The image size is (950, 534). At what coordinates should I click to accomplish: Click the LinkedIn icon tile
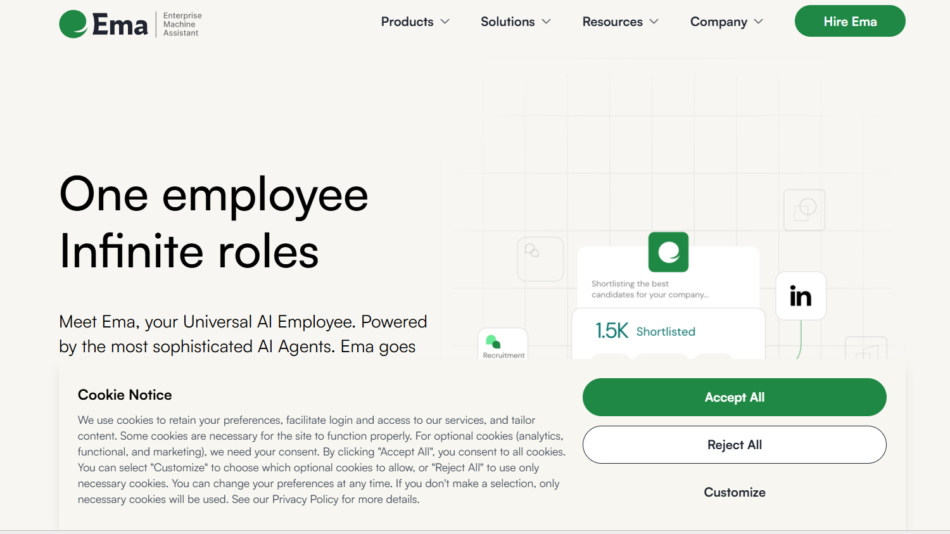tap(800, 296)
